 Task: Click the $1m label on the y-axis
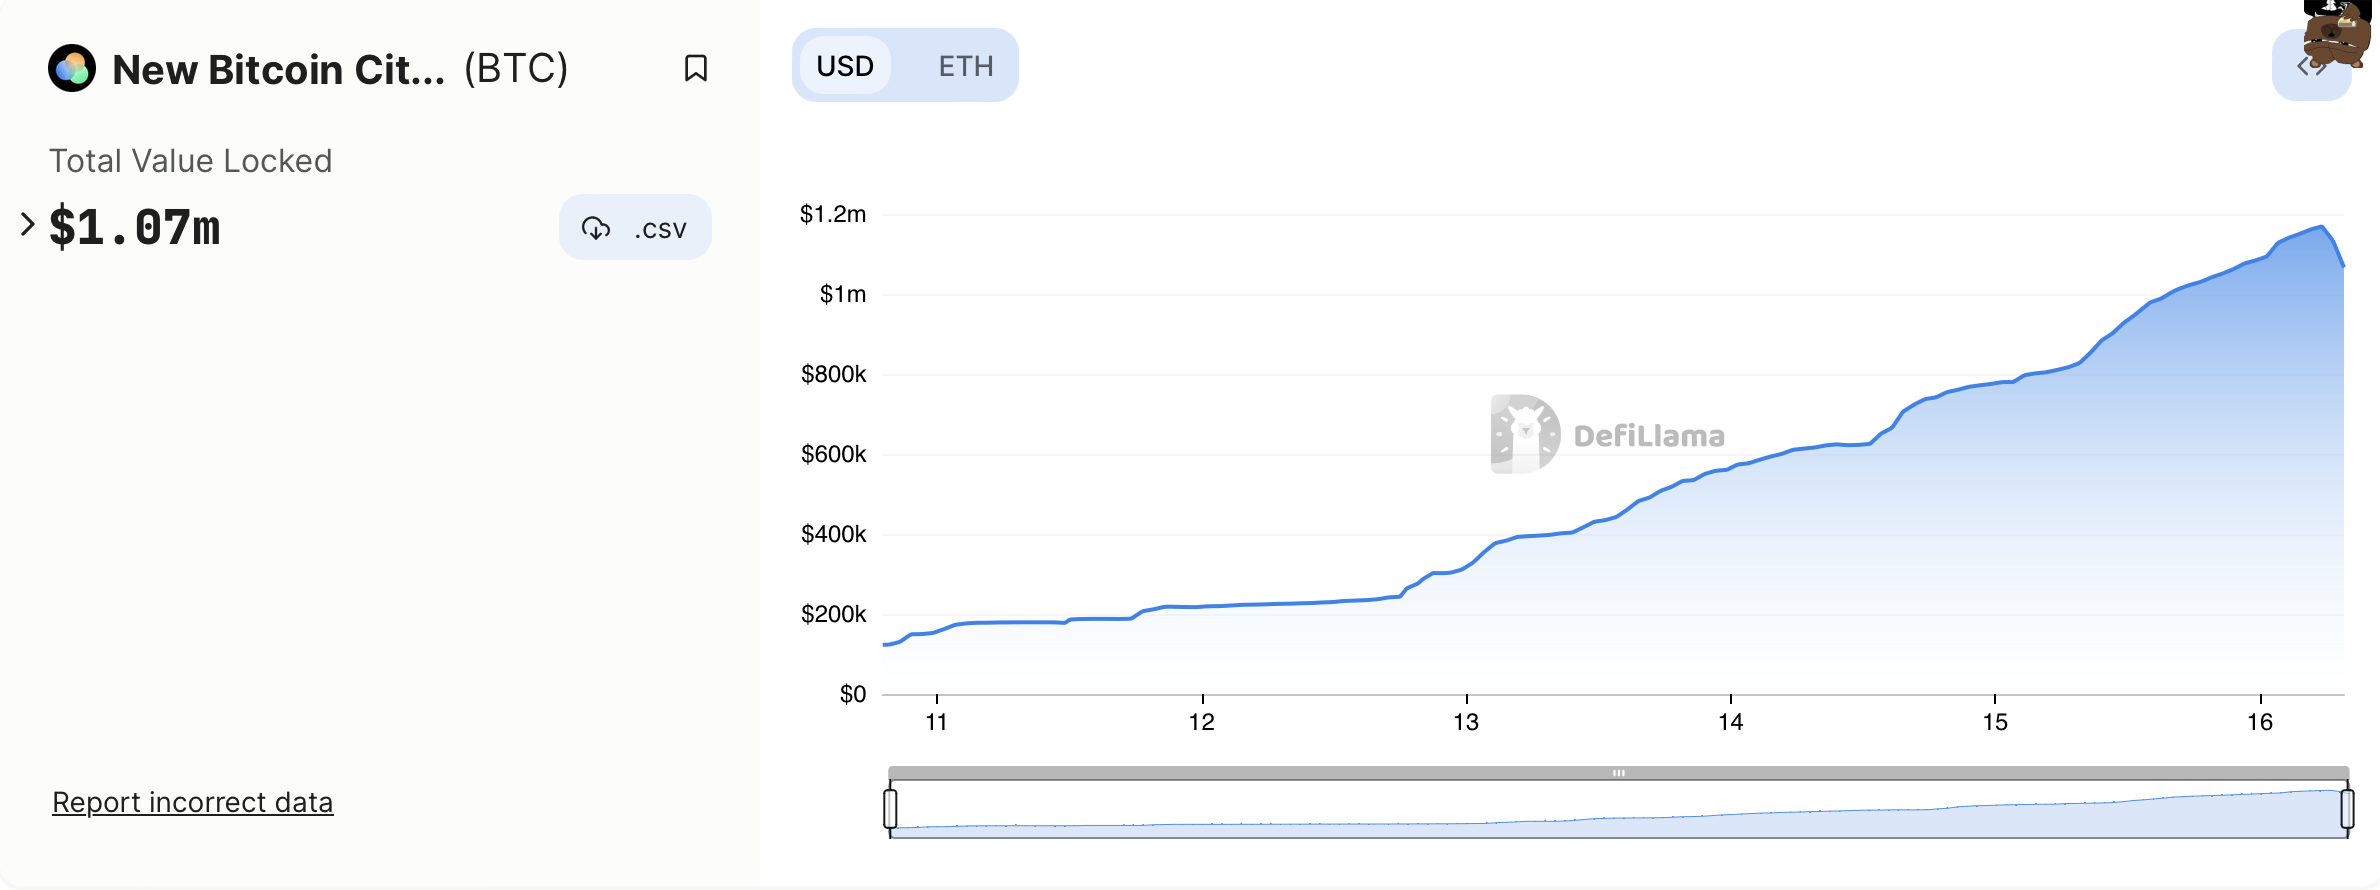(842, 294)
